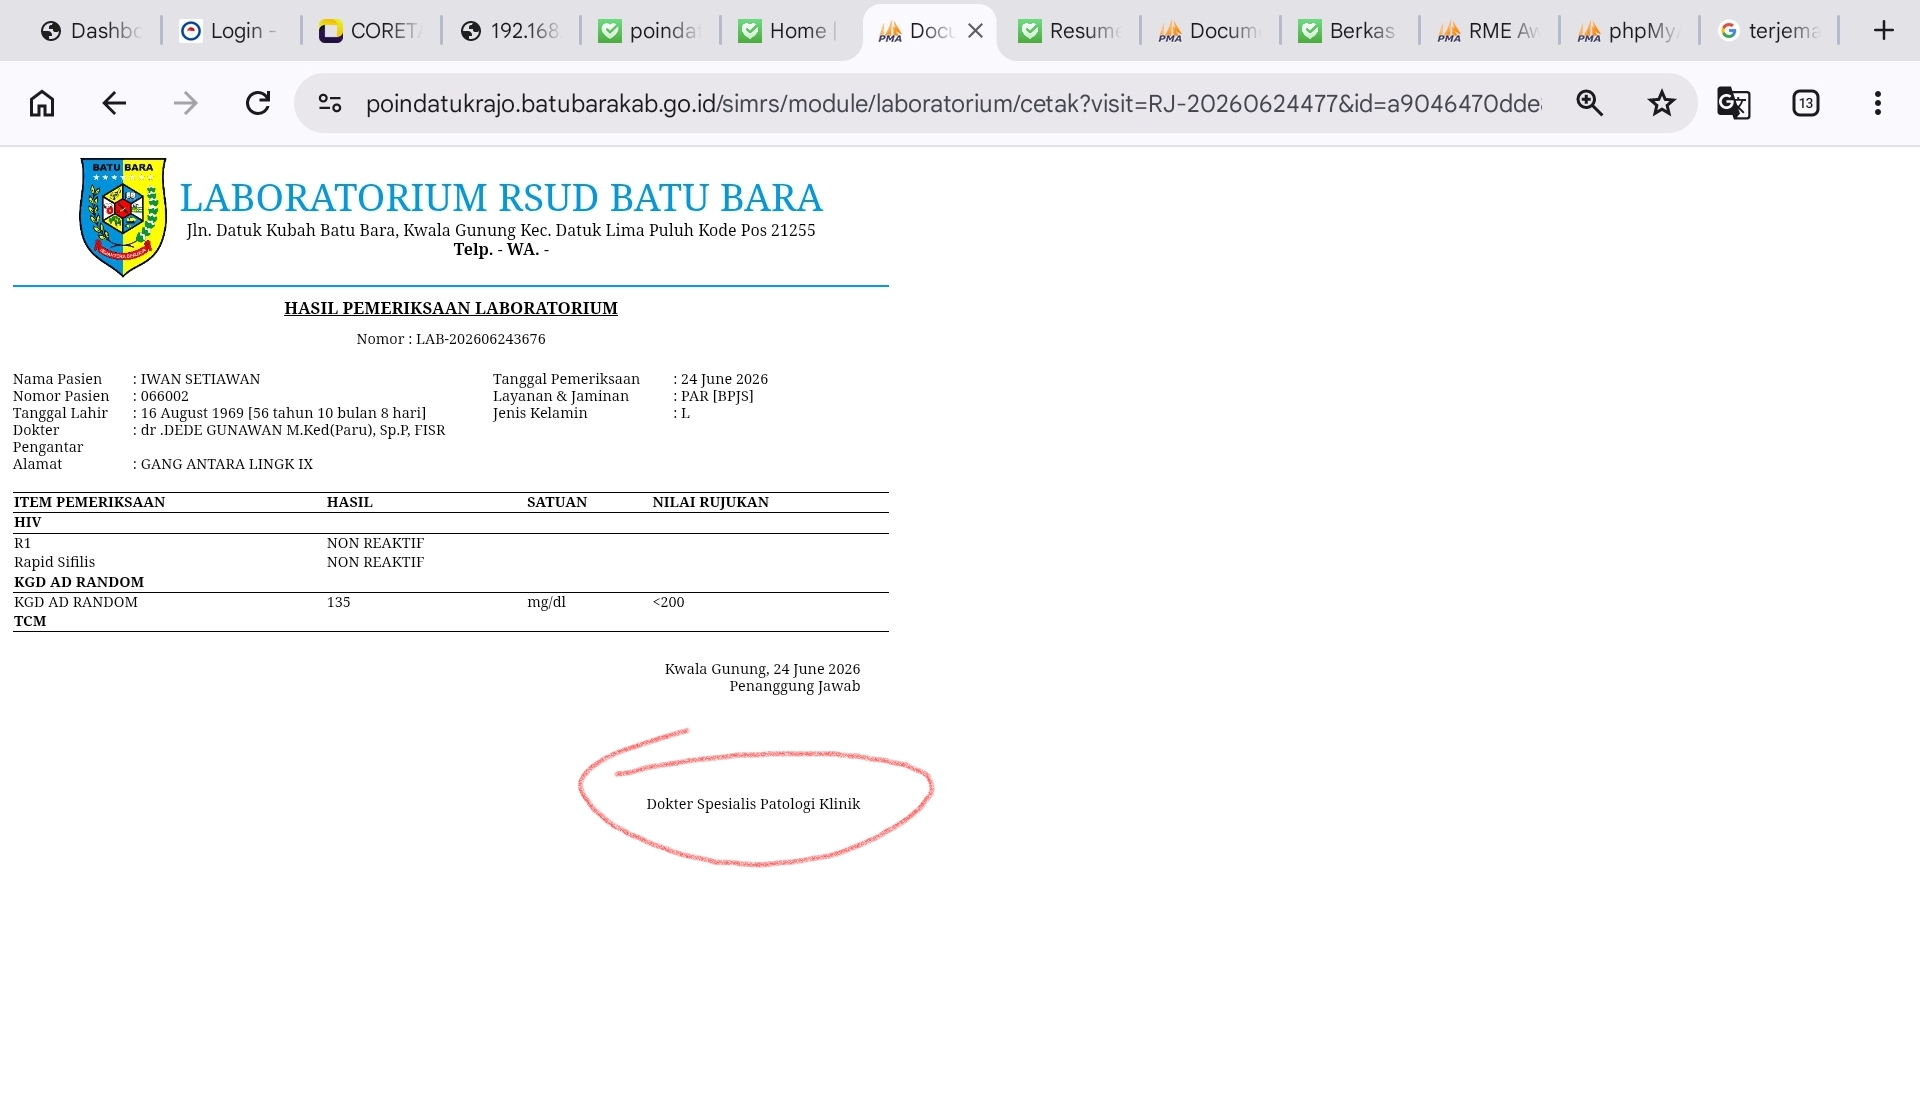Open the tab switcher showing 13
The image size is (1920, 1093).
[x=1806, y=103]
